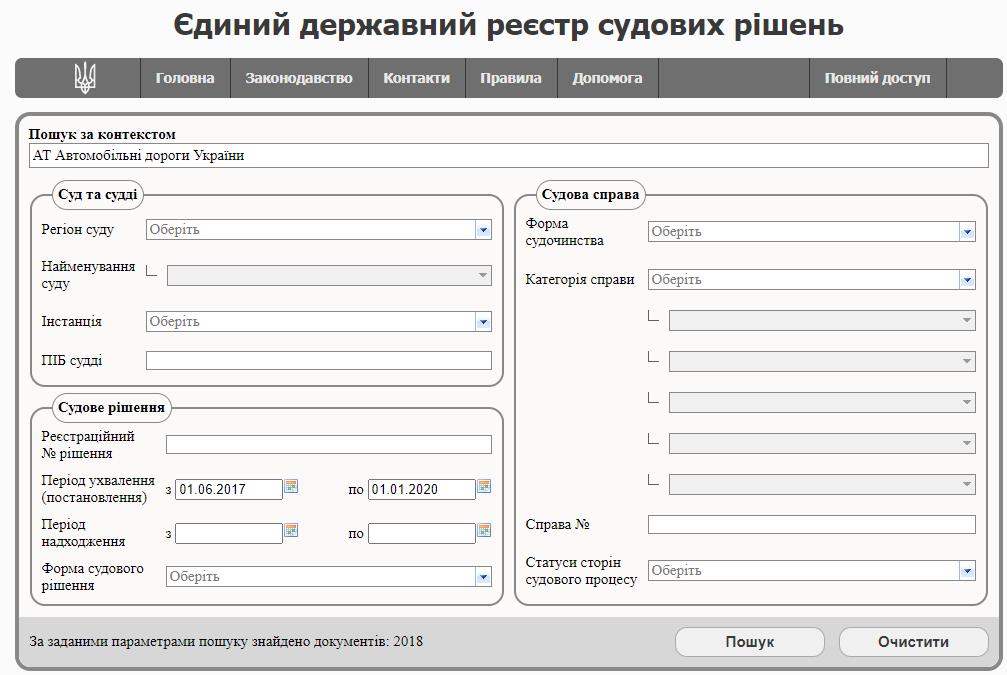
Task: Open calendar for receipt period end date
Action: (x=484, y=531)
